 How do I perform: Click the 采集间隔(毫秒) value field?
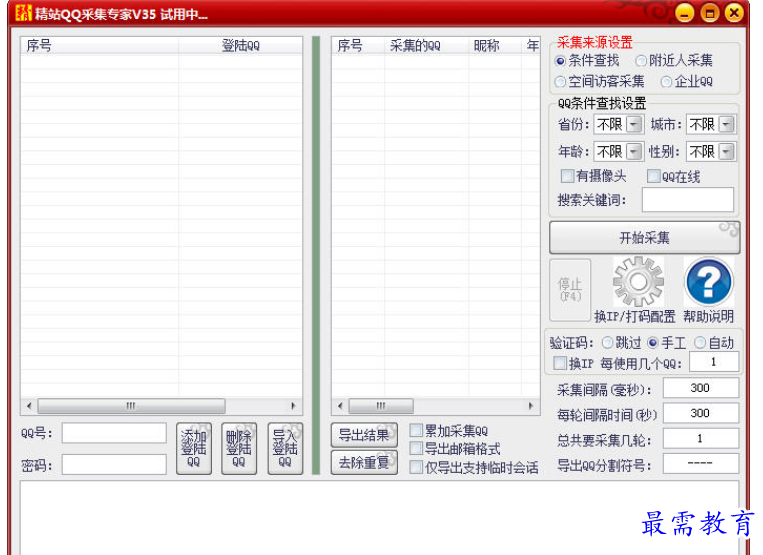701,388
